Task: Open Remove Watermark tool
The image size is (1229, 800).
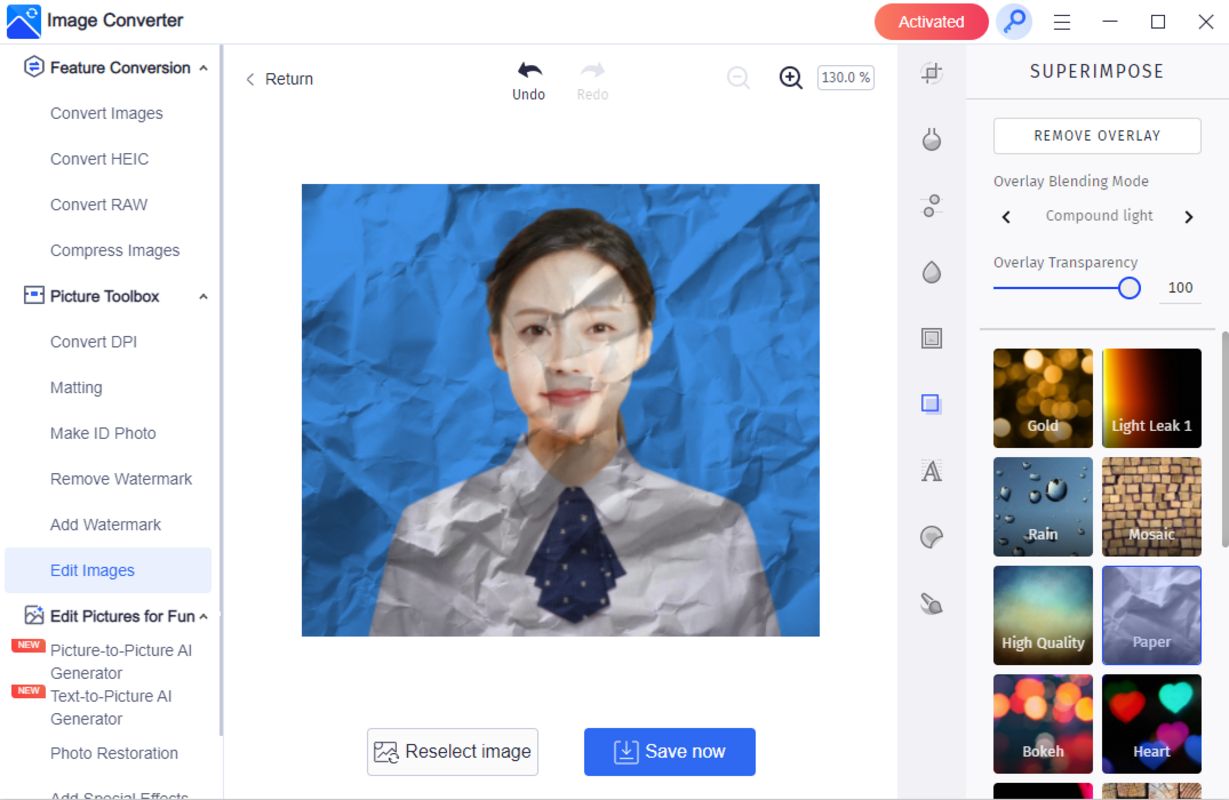Action: tap(121, 479)
